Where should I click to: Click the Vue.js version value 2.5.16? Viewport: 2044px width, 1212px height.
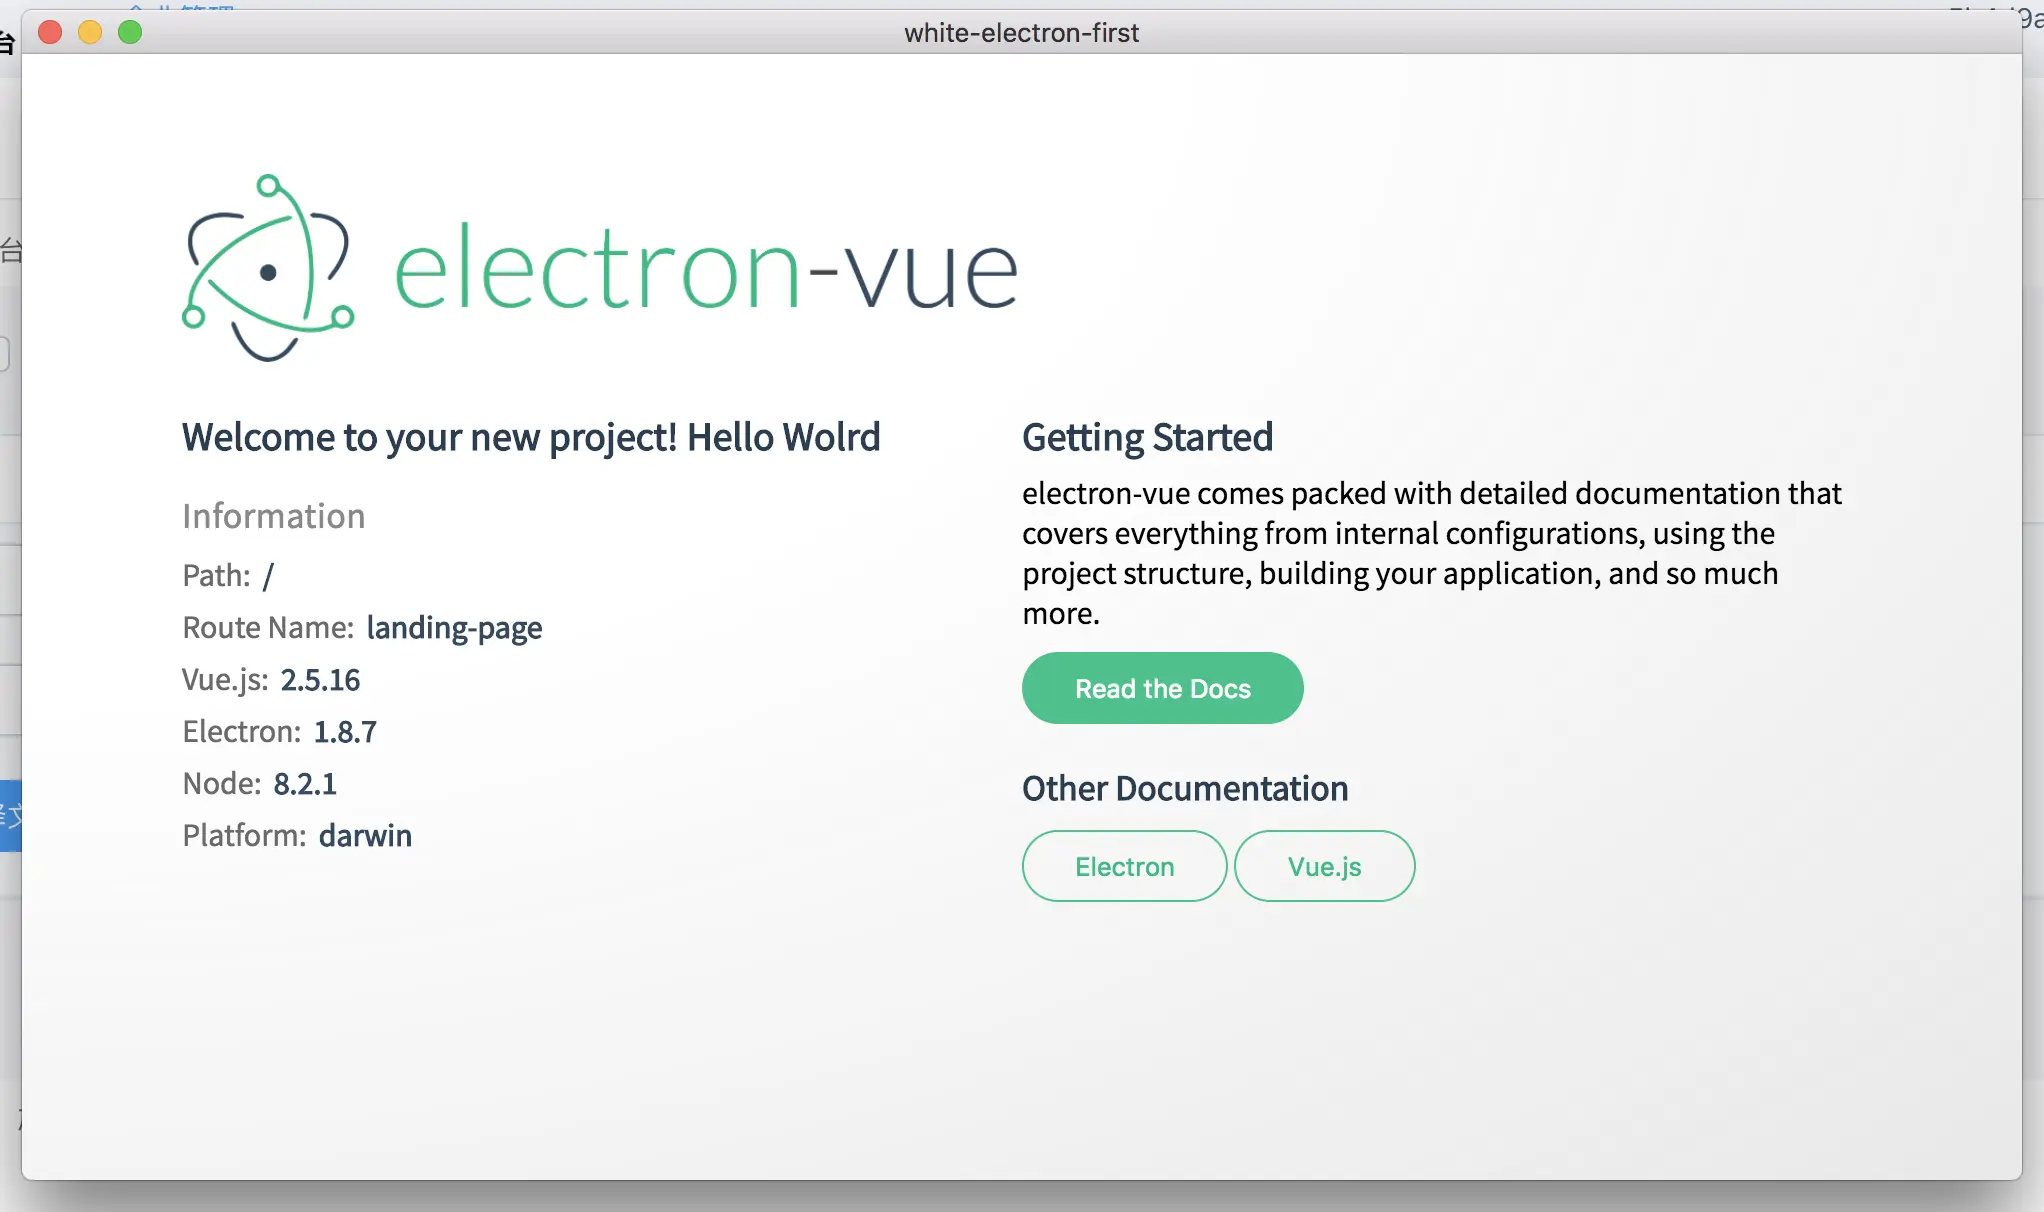click(320, 680)
